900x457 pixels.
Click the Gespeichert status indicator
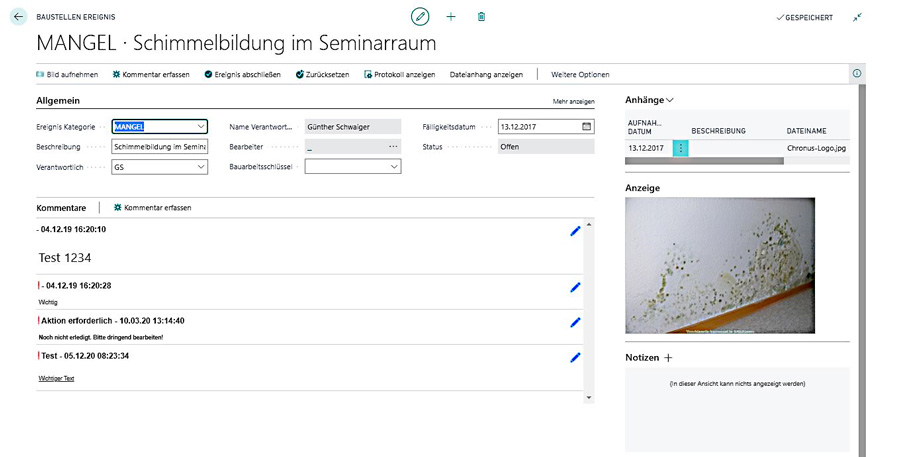pyautogui.click(x=804, y=18)
